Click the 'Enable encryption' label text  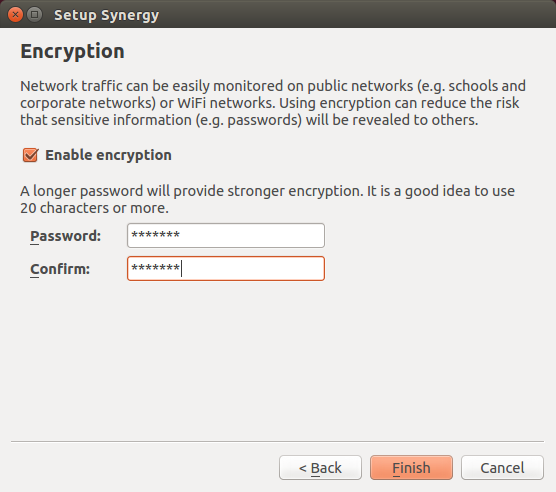(x=108, y=155)
